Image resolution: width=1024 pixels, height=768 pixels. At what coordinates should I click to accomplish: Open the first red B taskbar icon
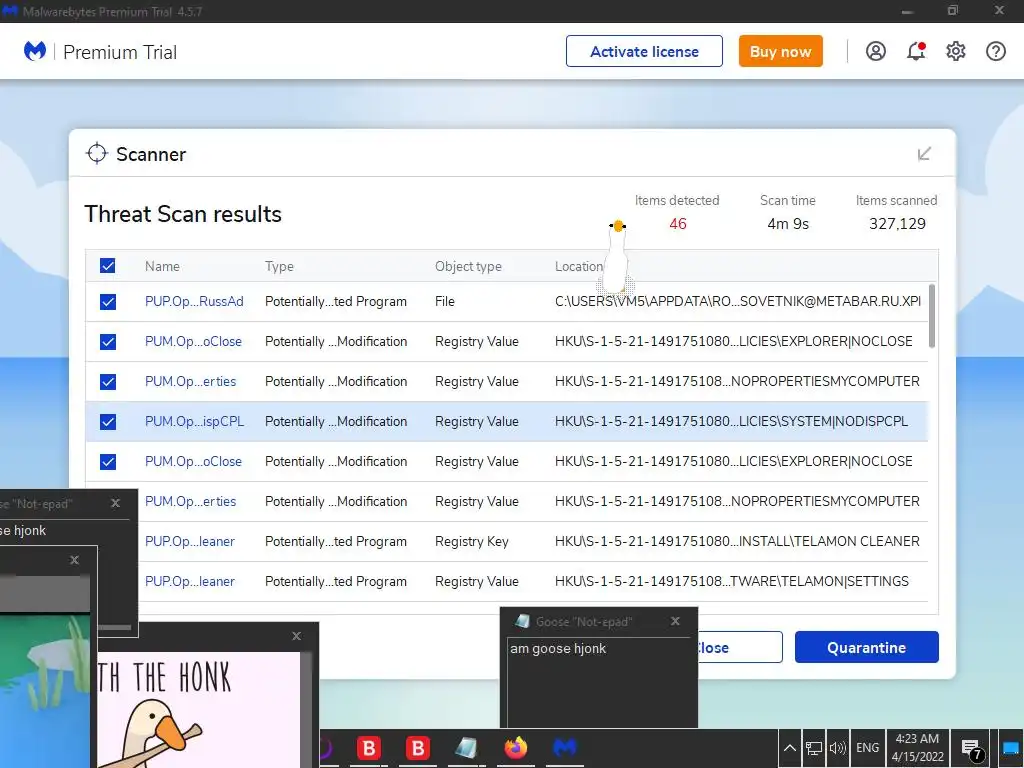click(x=369, y=748)
